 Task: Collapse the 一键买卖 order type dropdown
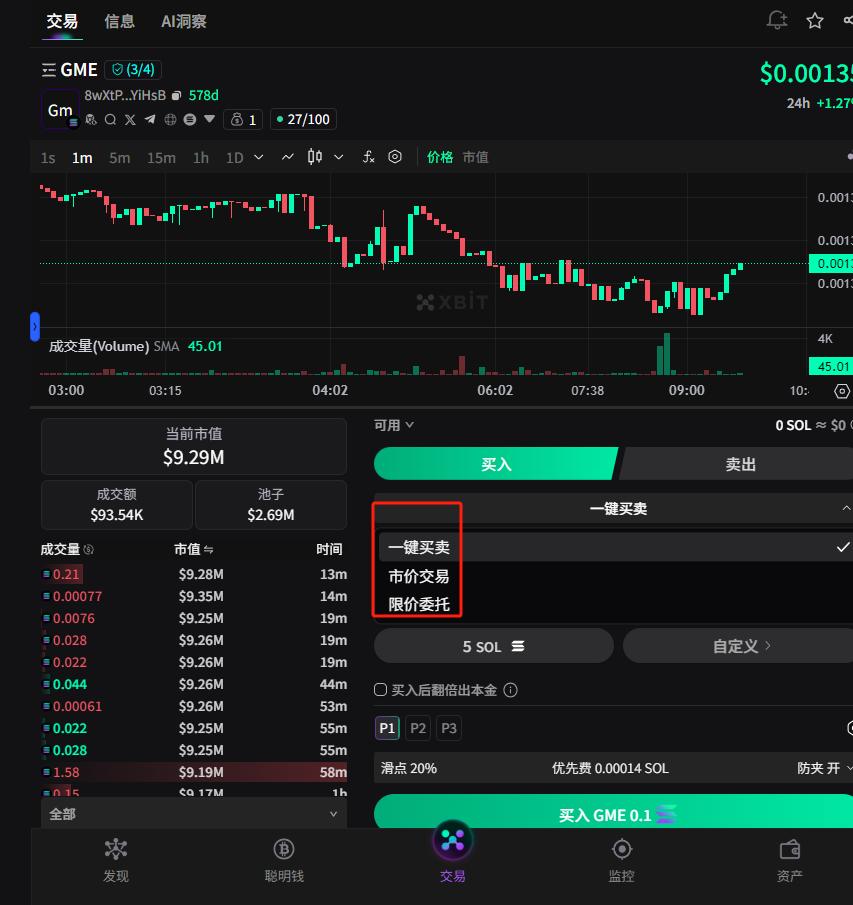[843, 509]
